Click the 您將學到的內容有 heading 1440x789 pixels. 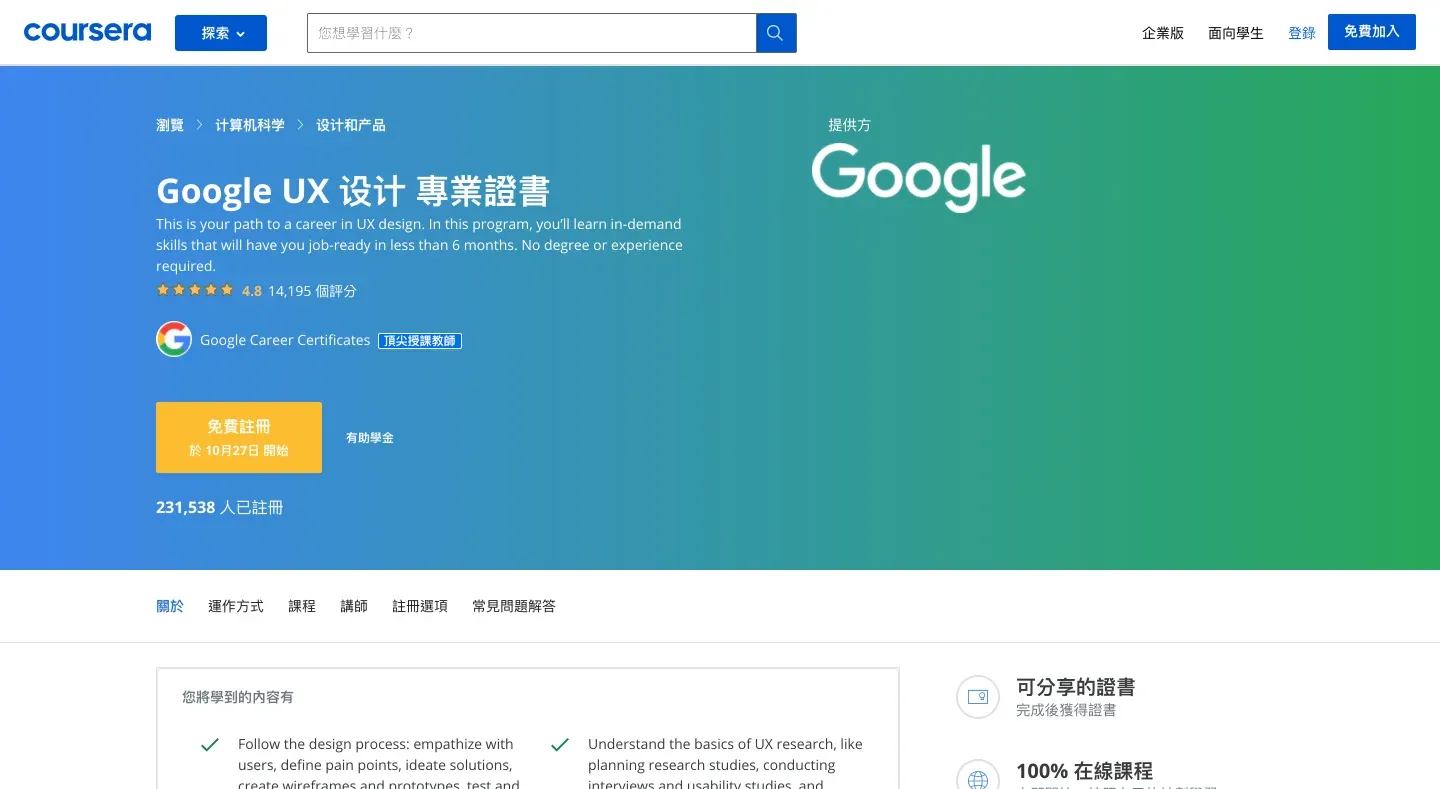[238, 697]
